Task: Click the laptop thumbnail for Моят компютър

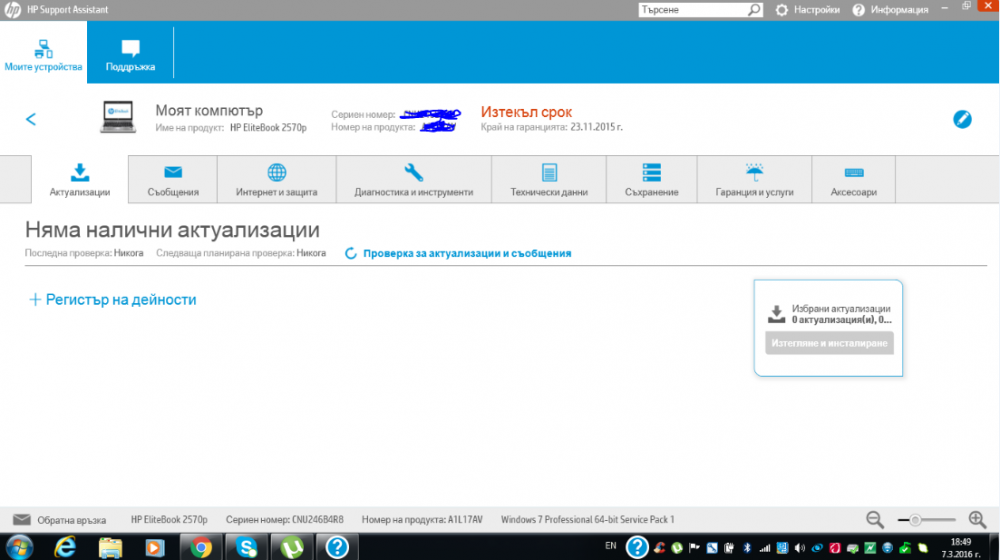Action: (x=118, y=117)
